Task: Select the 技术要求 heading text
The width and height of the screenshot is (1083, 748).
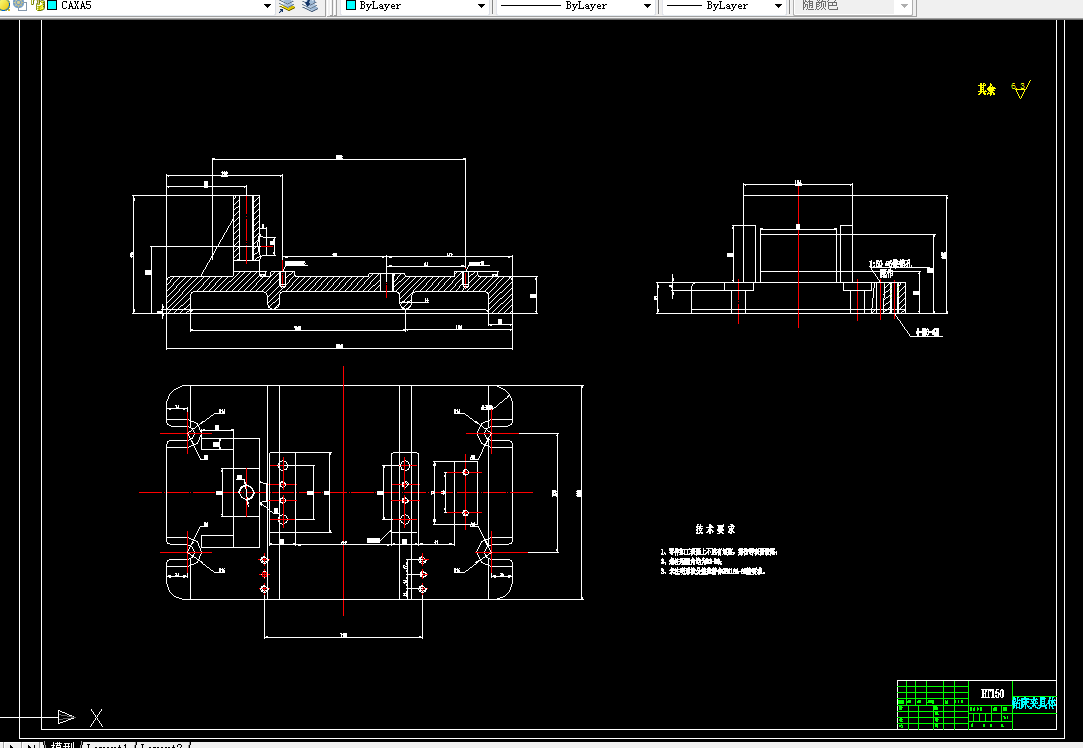Action: tap(716, 529)
